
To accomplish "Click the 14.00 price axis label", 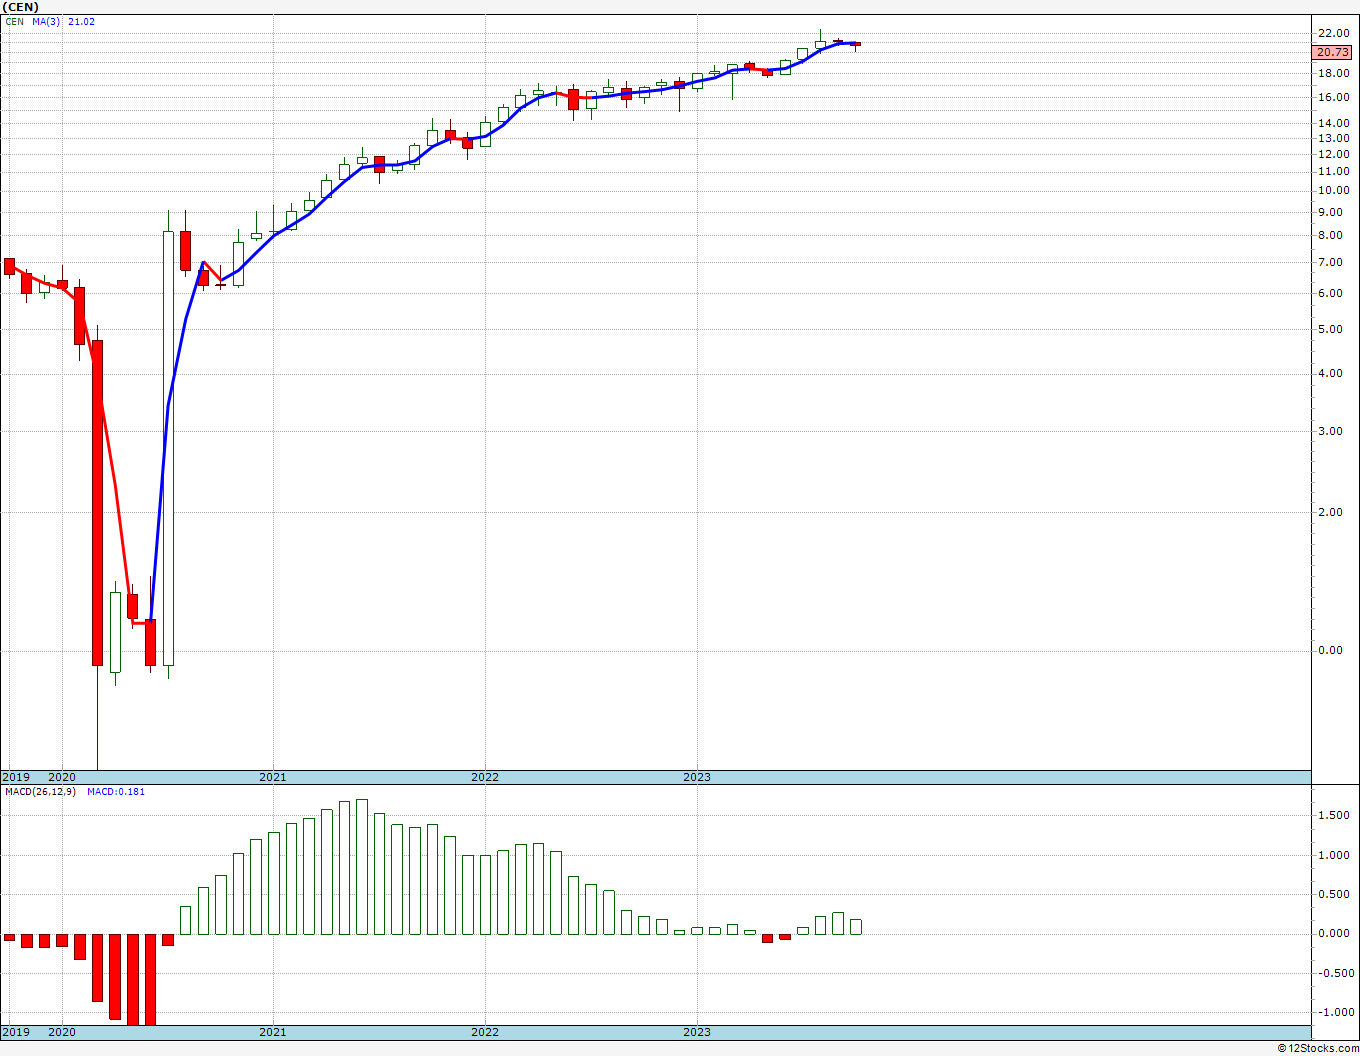I will (1333, 124).
